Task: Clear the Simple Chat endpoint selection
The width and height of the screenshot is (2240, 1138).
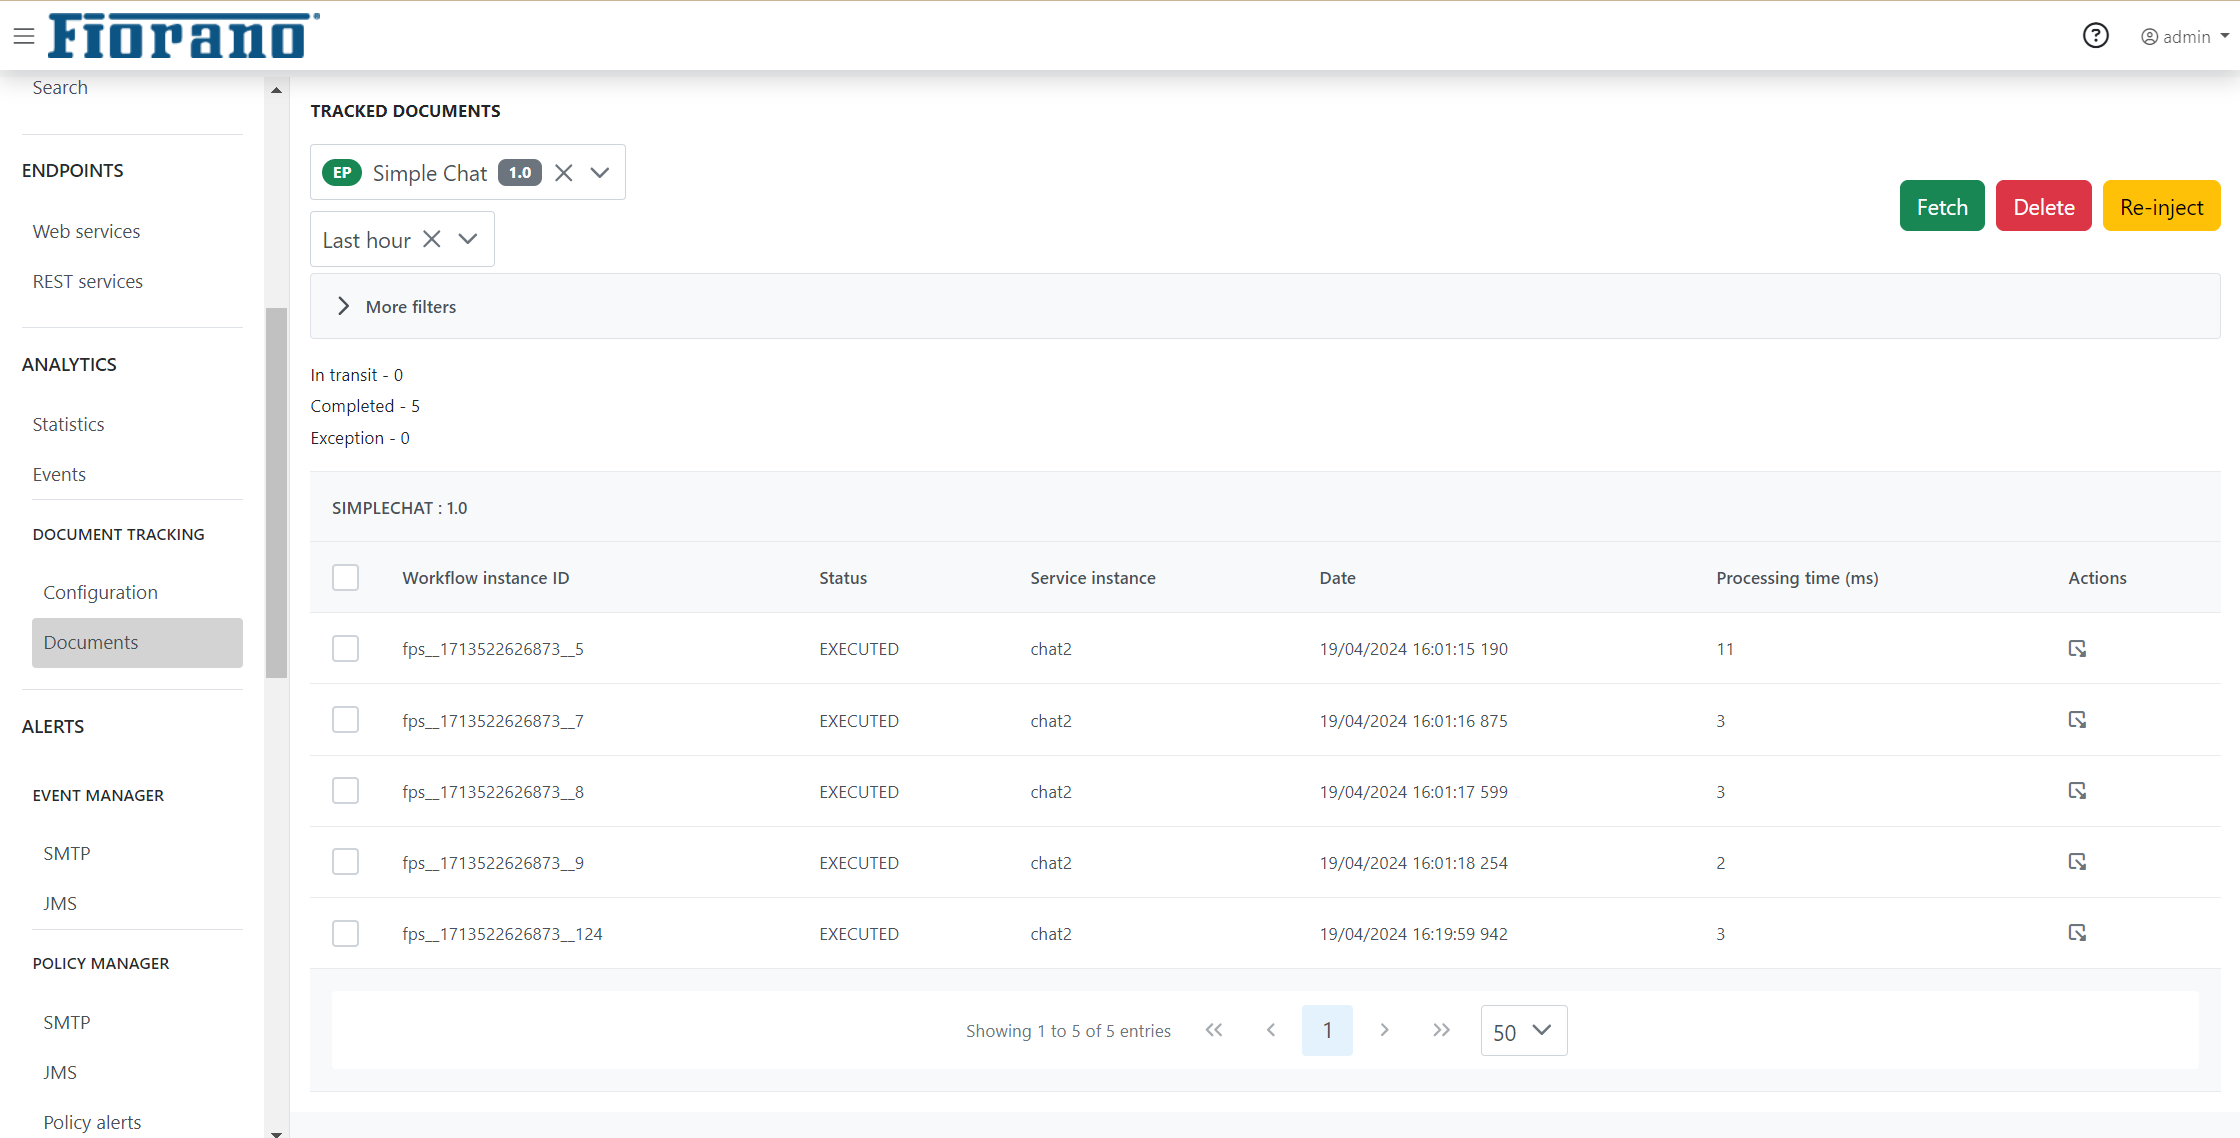Action: click(564, 173)
